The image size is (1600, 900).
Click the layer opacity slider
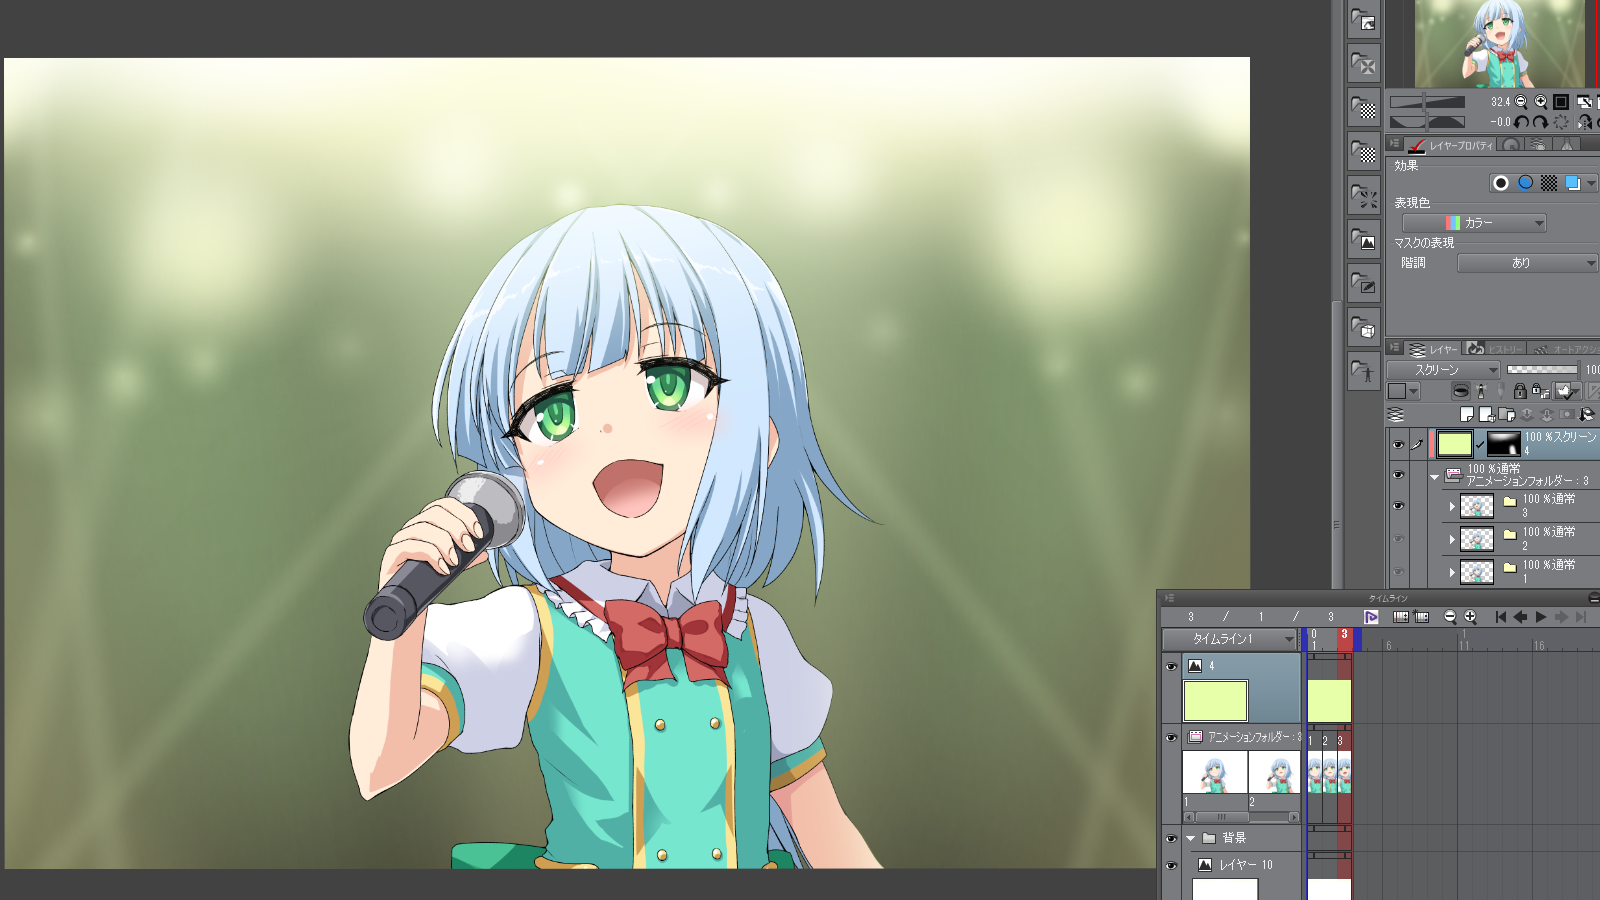(x=1541, y=370)
